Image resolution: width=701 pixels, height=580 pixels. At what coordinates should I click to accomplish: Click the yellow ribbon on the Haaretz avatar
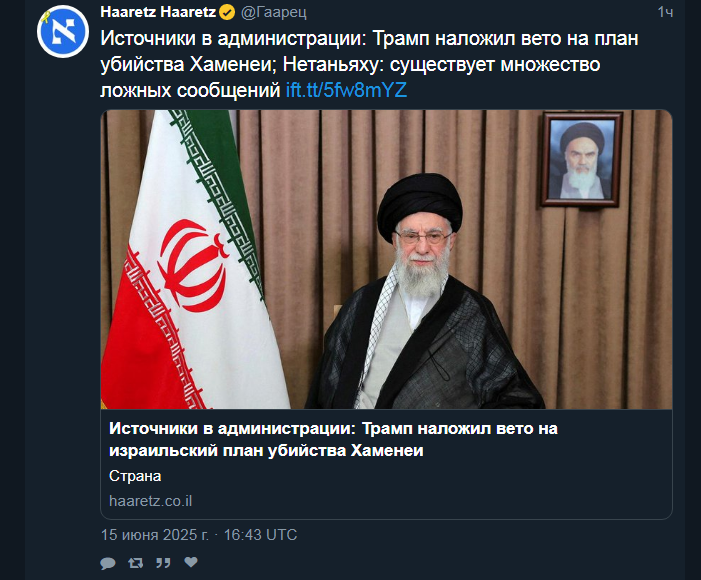click(x=44, y=18)
